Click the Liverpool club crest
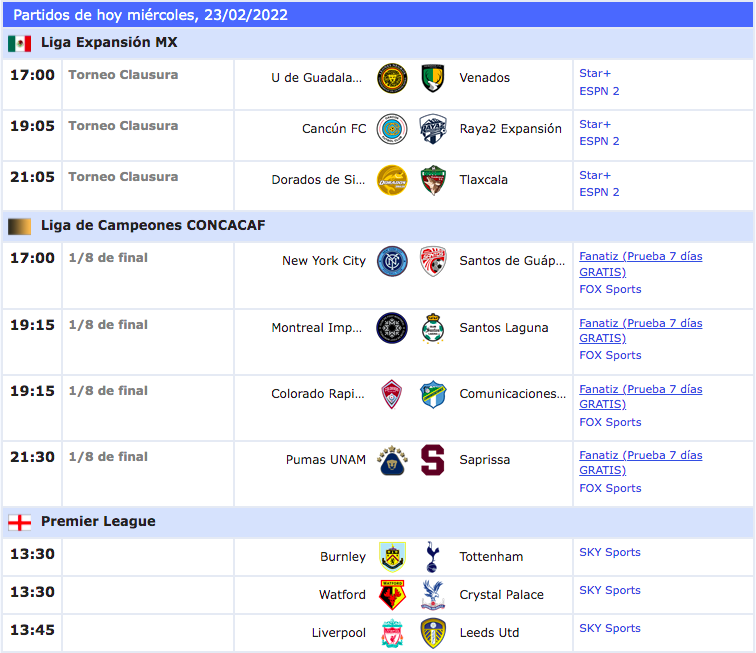The width and height of the screenshot is (756, 653). (x=392, y=633)
